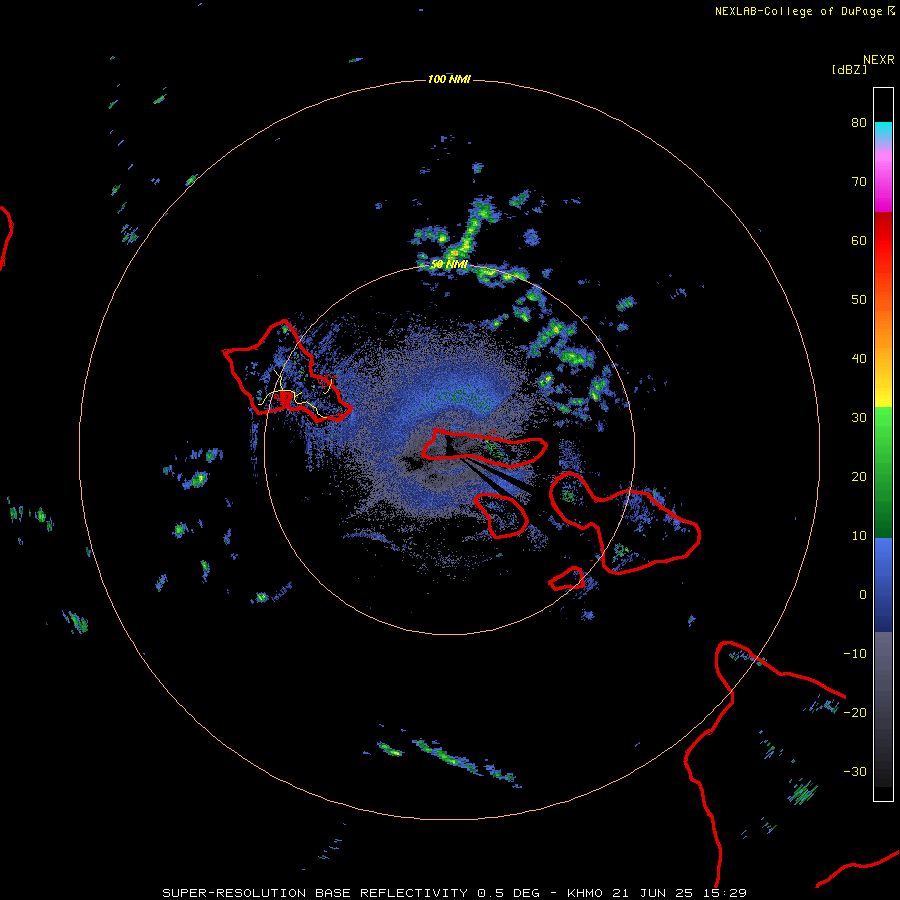Click the -10 value on the dBZ scale
Screen dimensions: 900x900
click(x=855, y=654)
